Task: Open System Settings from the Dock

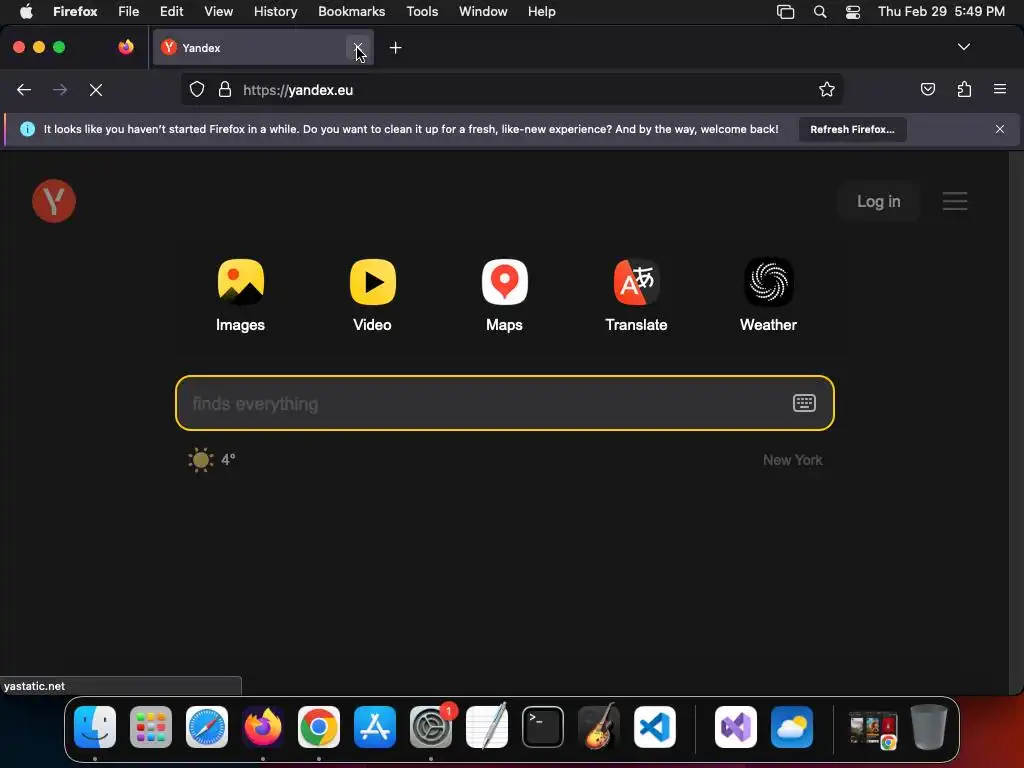Action: pos(431,727)
